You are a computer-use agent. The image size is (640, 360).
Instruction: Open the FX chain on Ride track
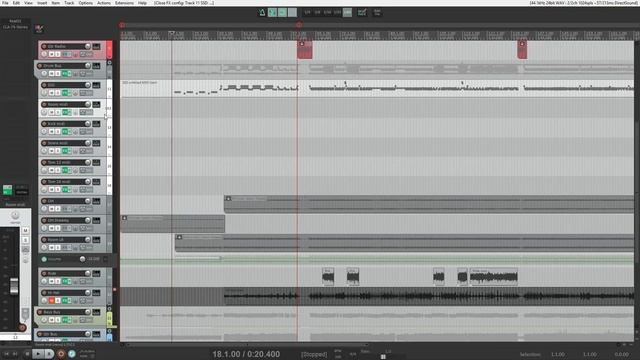tap(66, 281)
